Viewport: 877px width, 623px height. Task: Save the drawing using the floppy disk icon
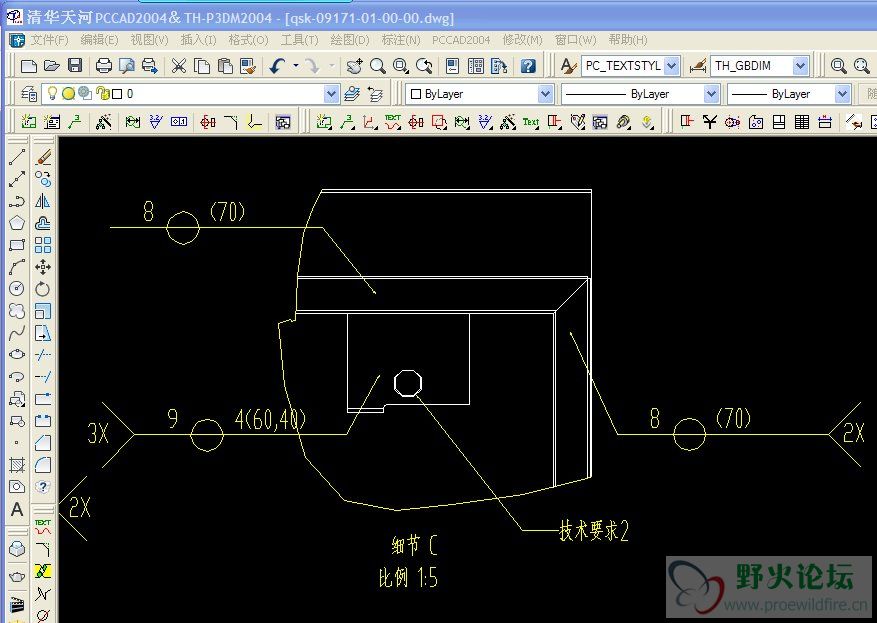coord(75,66)
